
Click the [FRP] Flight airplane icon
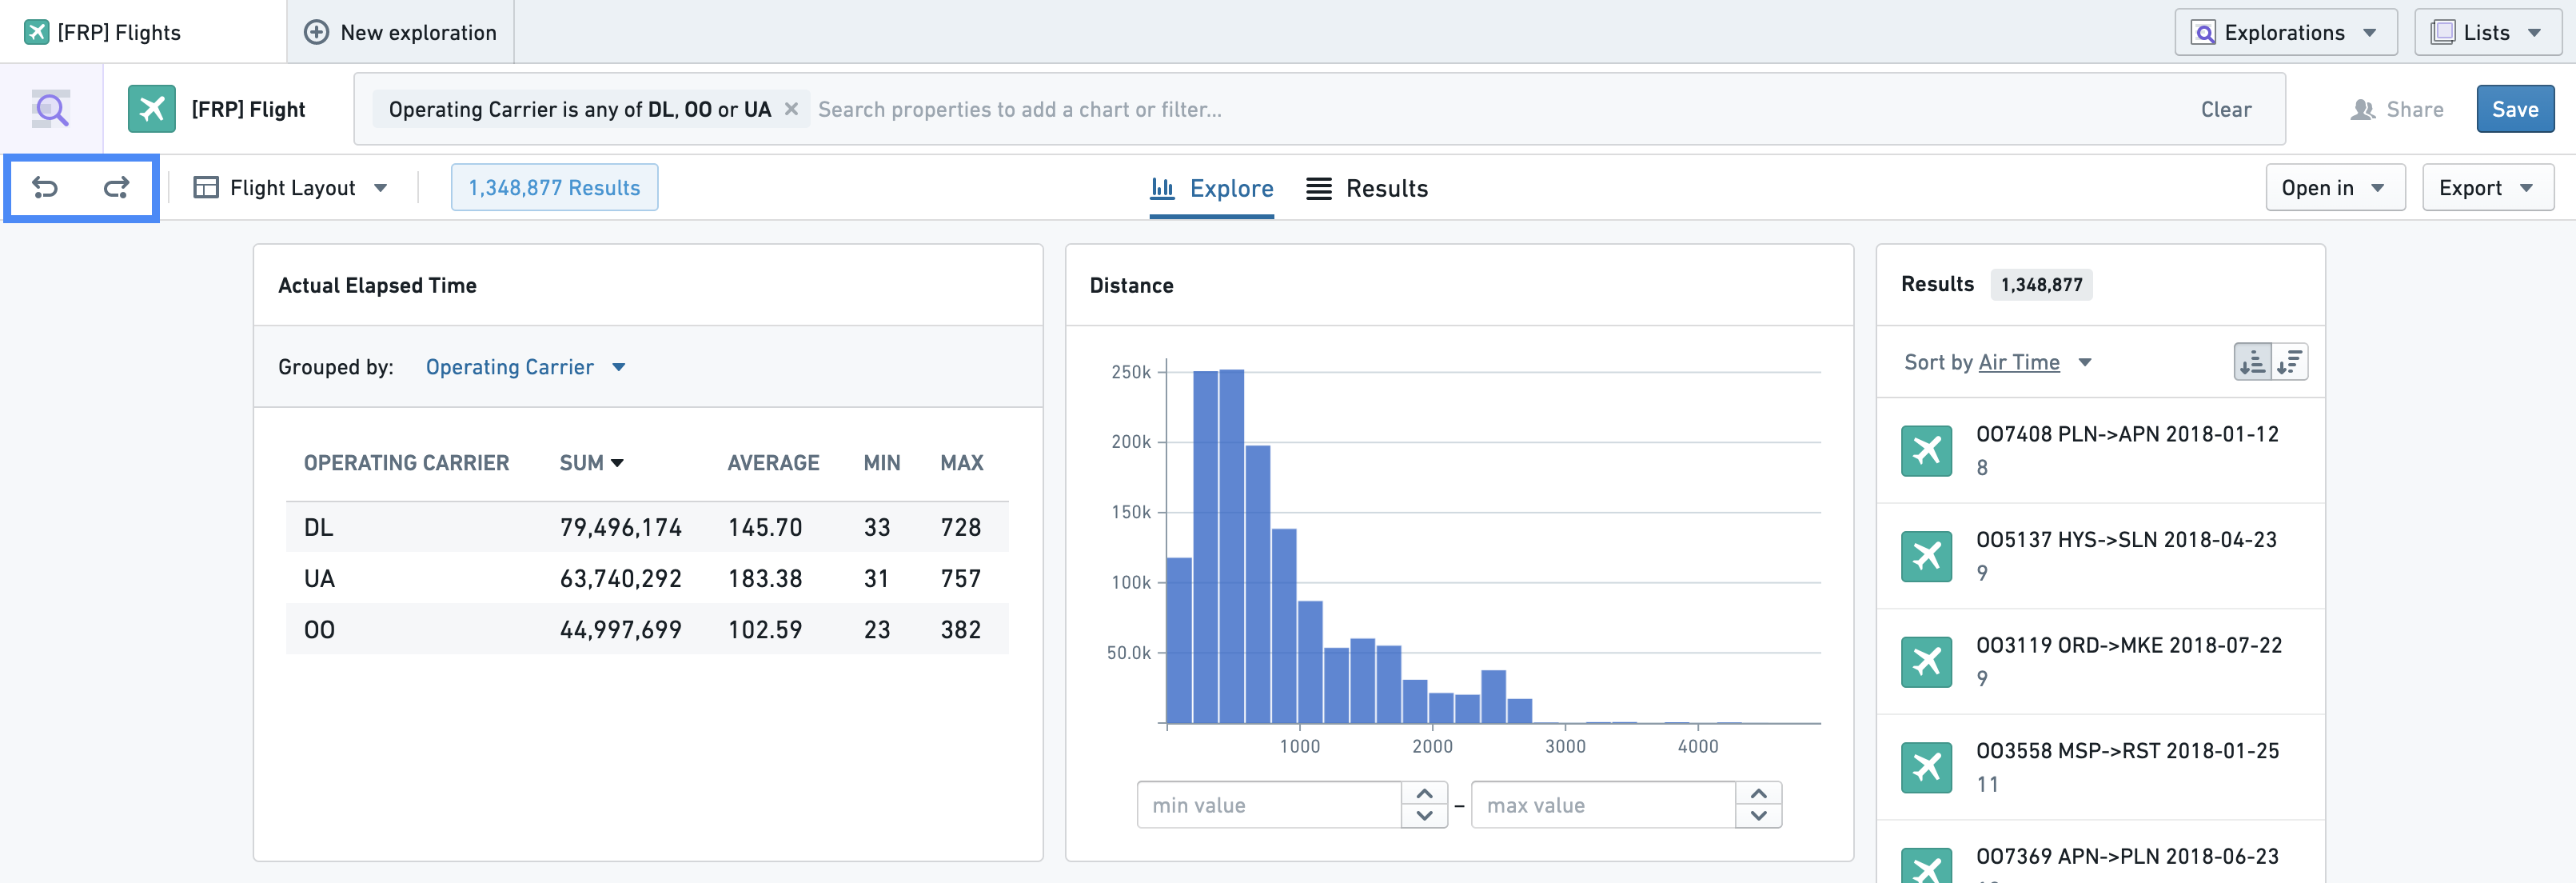pyautogui.click(x=152, y=109)
